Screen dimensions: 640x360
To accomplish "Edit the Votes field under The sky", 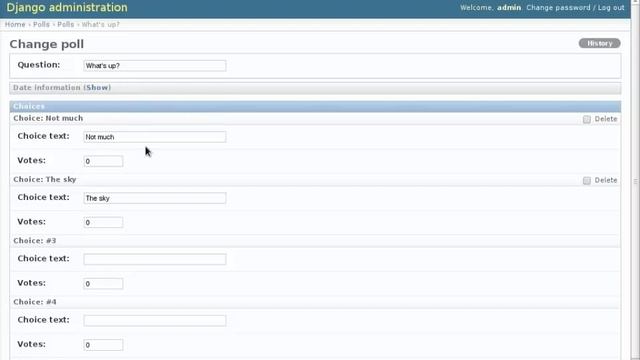I will click(x=103, y=222).
